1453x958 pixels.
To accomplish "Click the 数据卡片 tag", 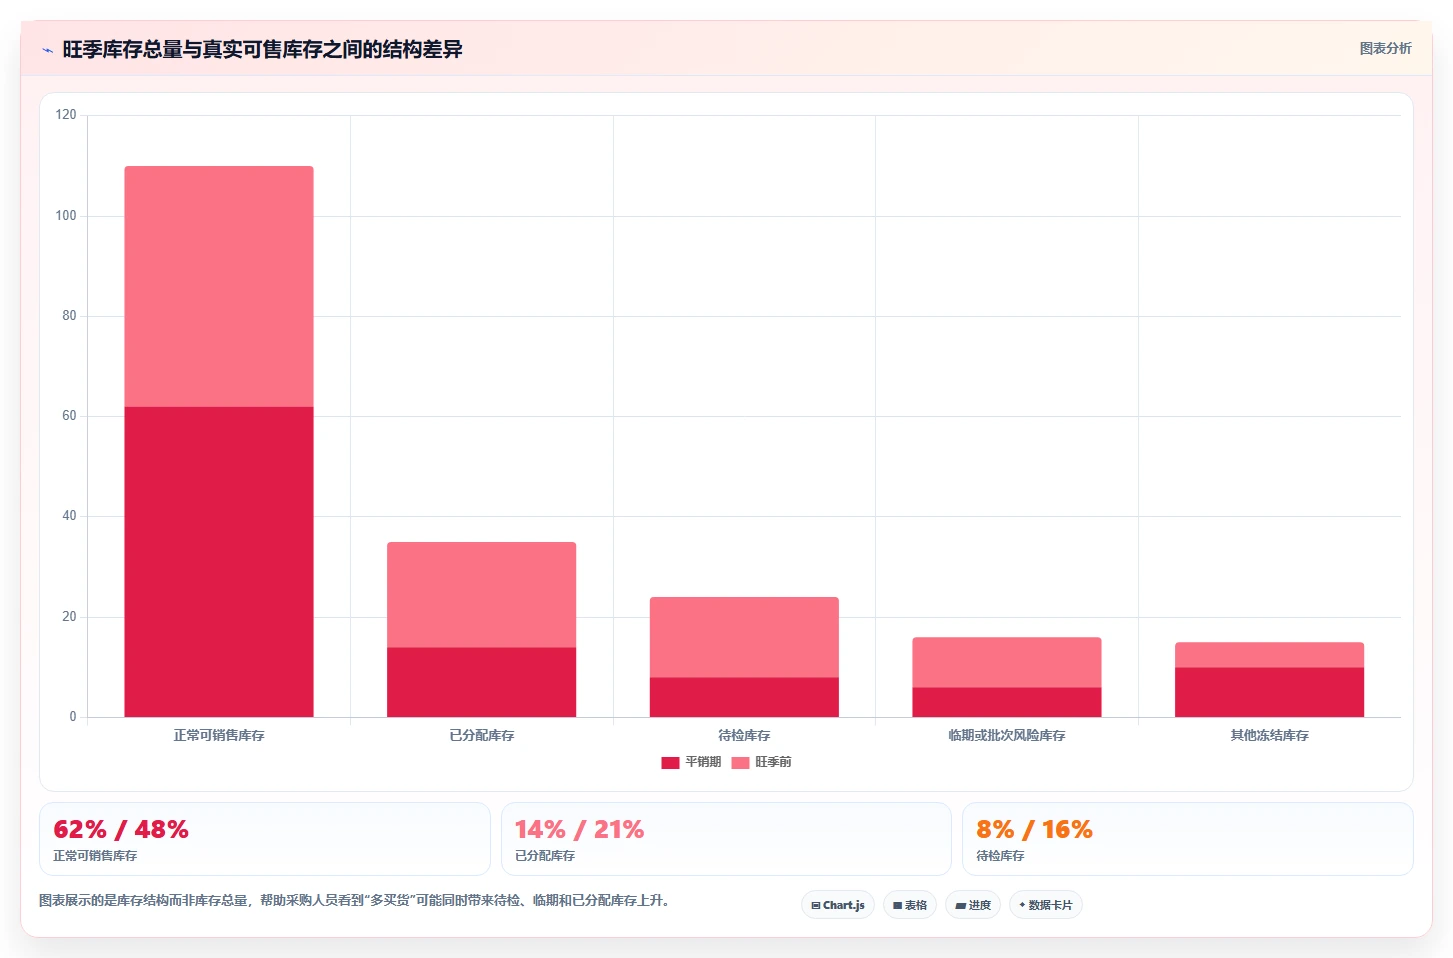I will point(1046,905).
